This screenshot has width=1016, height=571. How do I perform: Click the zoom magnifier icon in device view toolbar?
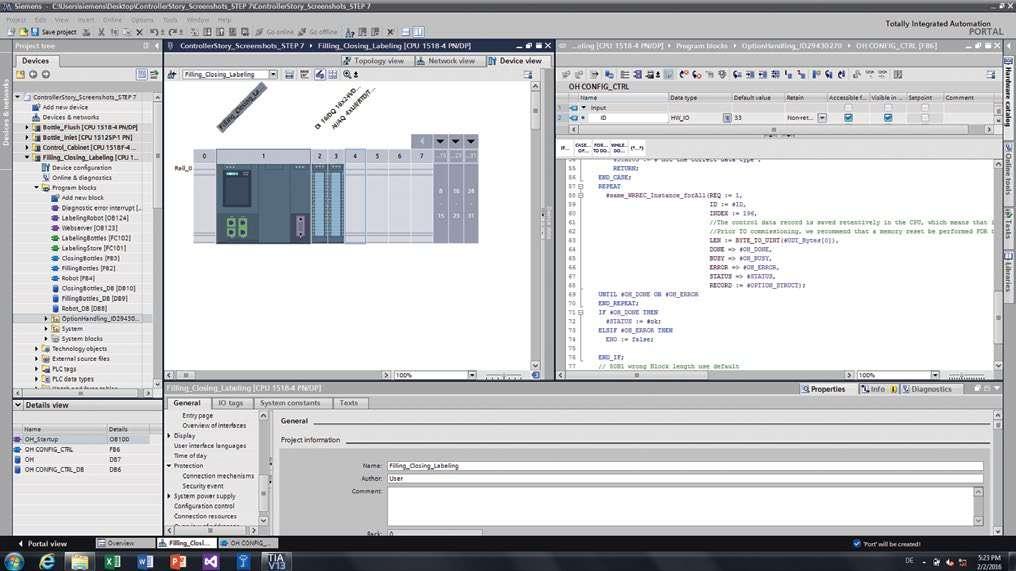pyautogui.click(x=347, y=75)
